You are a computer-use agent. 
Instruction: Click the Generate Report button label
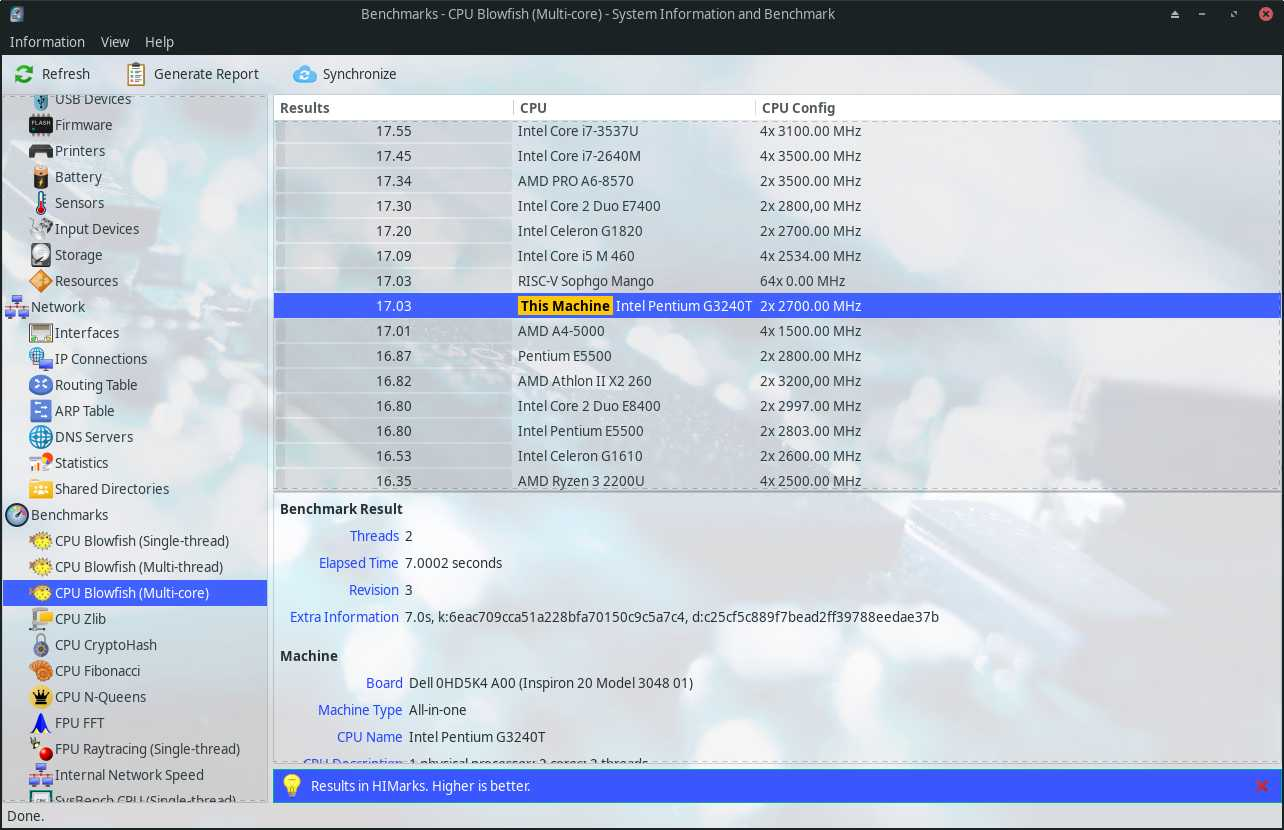pos(206,74)
